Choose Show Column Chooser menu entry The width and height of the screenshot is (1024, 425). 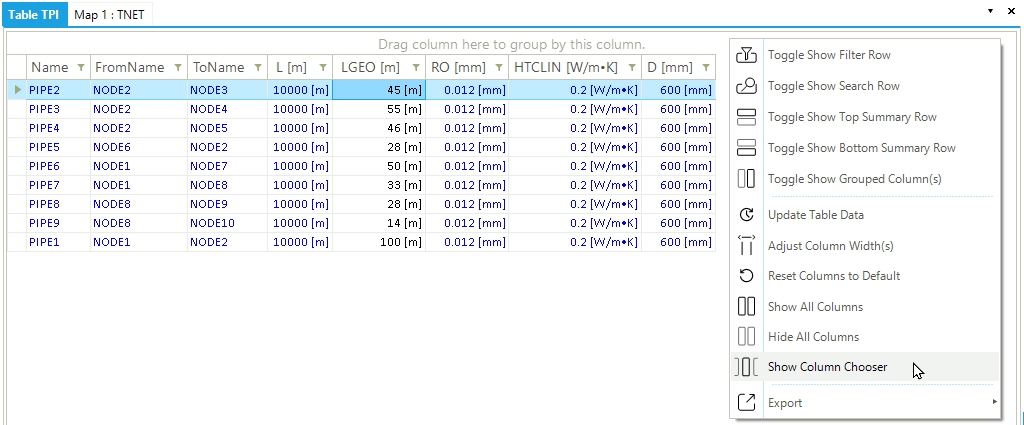[827, 367]
